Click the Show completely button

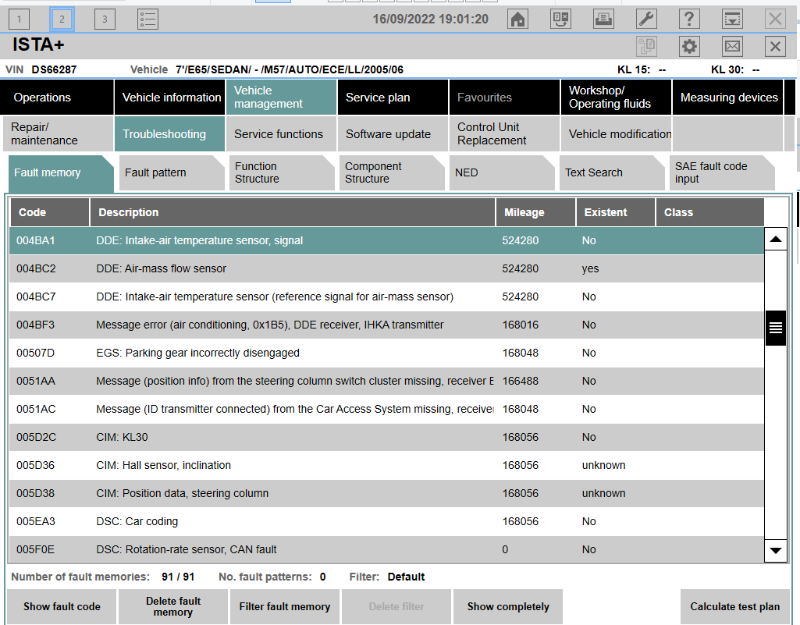pyautogui.click(x=508, y=607)
